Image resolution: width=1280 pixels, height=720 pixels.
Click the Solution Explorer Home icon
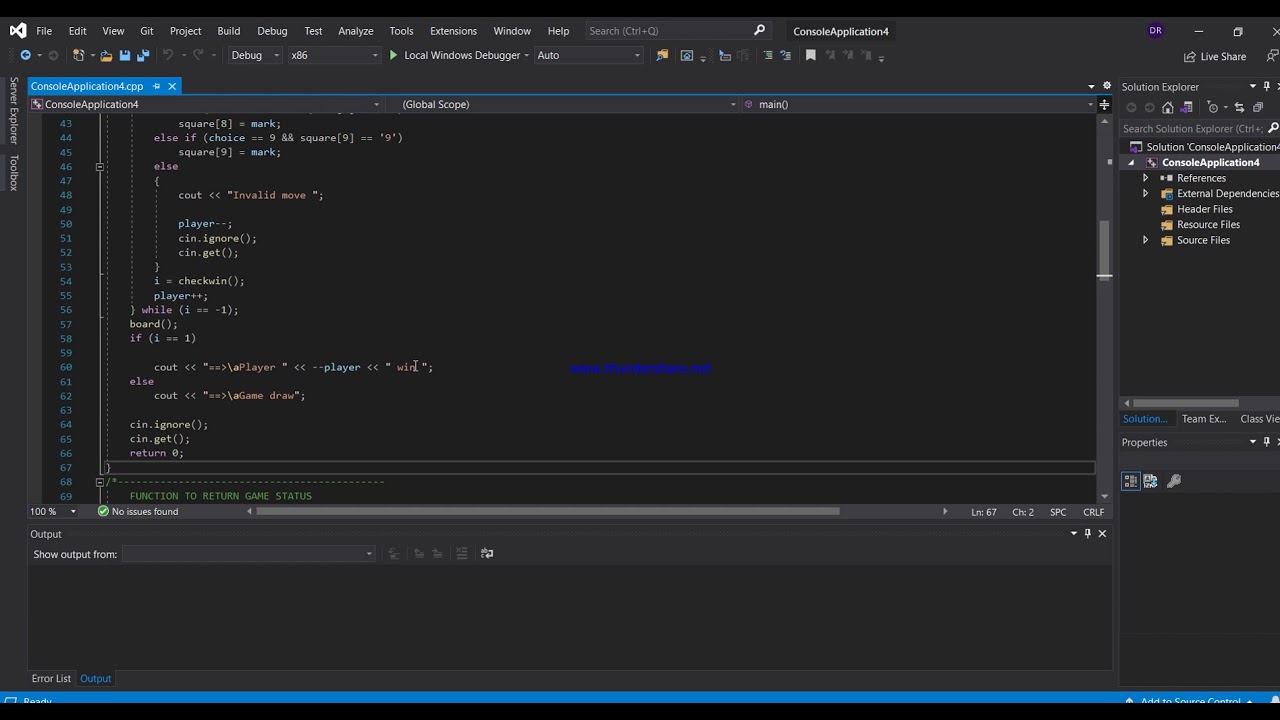[1167, 107]
